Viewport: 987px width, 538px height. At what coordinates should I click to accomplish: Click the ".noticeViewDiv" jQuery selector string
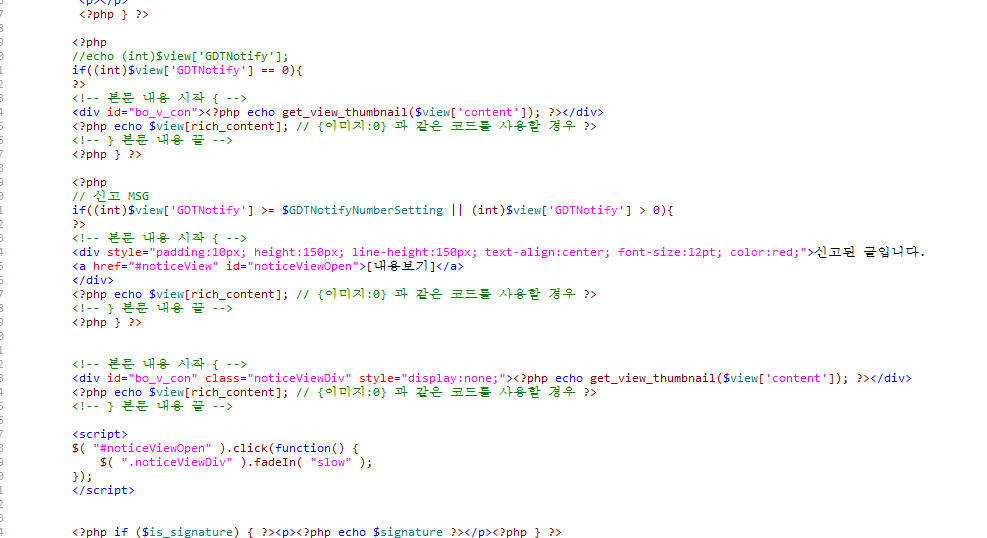pyautogui.click(x=177, y=462)
